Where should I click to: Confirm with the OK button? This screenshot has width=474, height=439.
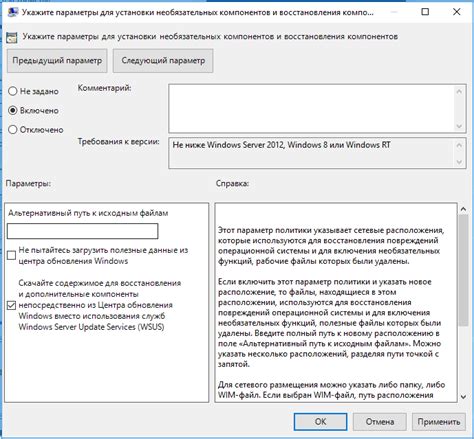320,422
